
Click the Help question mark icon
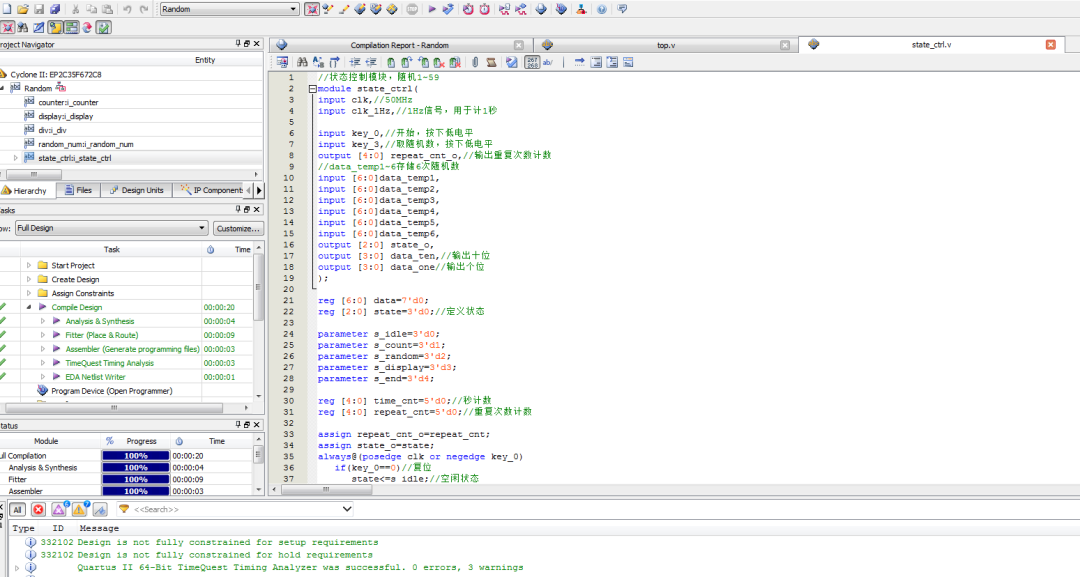click(x=602, y=9)
